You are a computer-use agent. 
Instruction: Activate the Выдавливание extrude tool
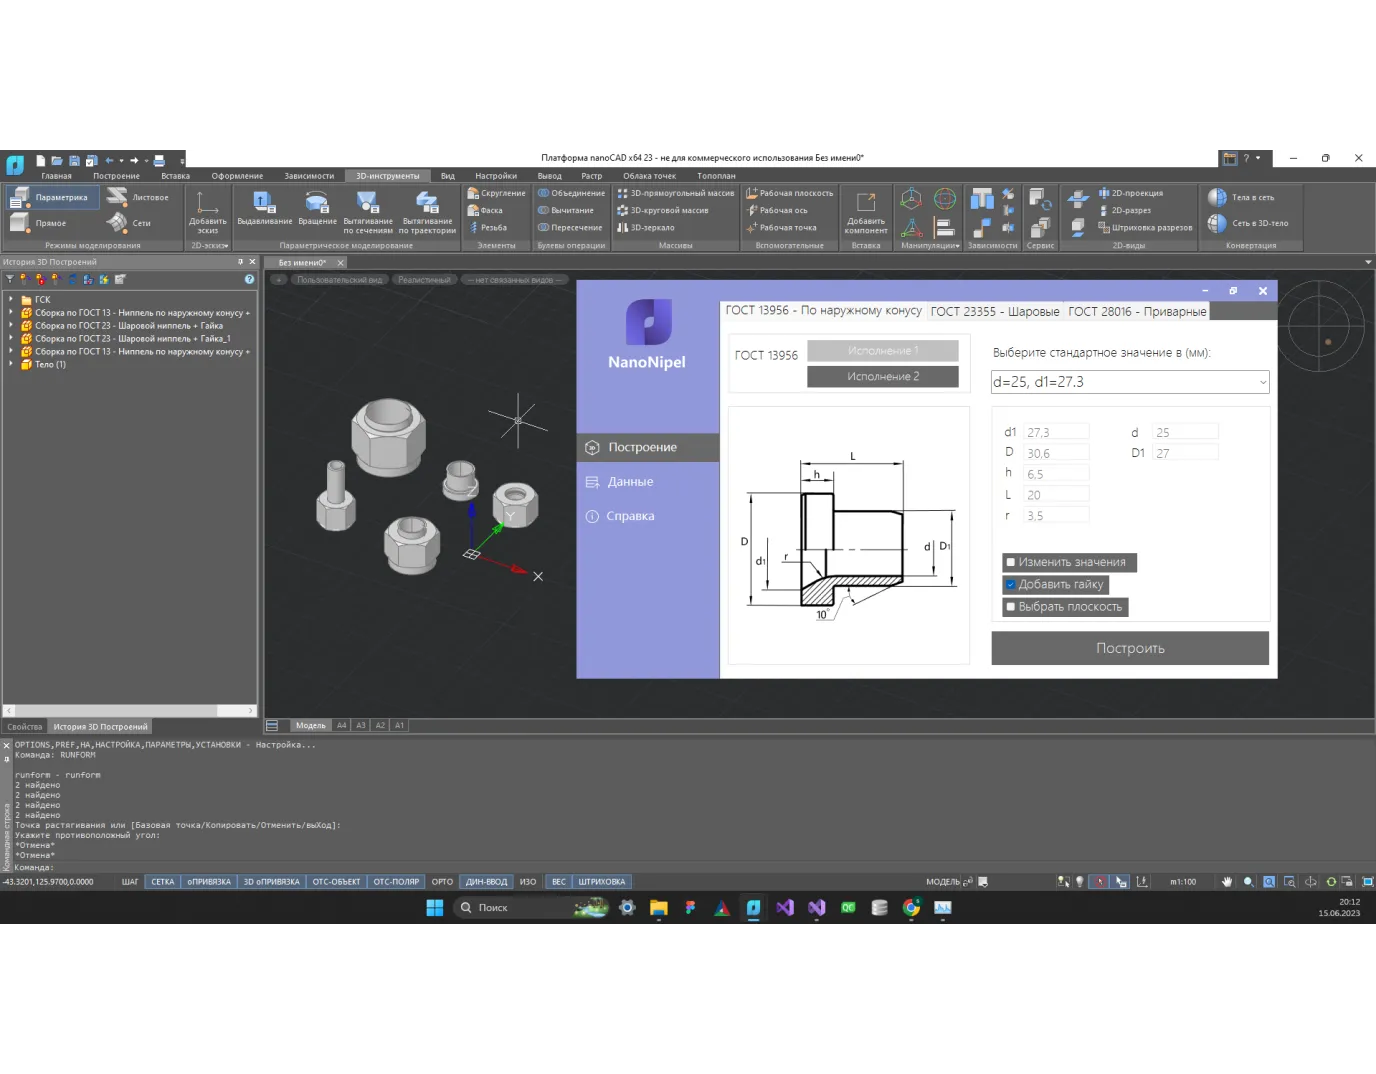tap(264, 208)
